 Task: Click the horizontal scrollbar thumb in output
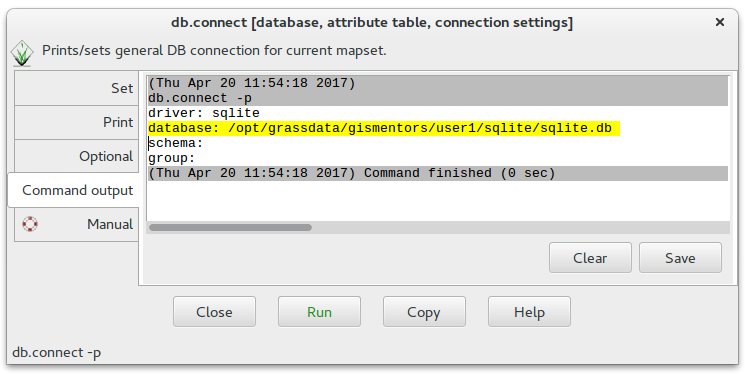tap(230, 227)
